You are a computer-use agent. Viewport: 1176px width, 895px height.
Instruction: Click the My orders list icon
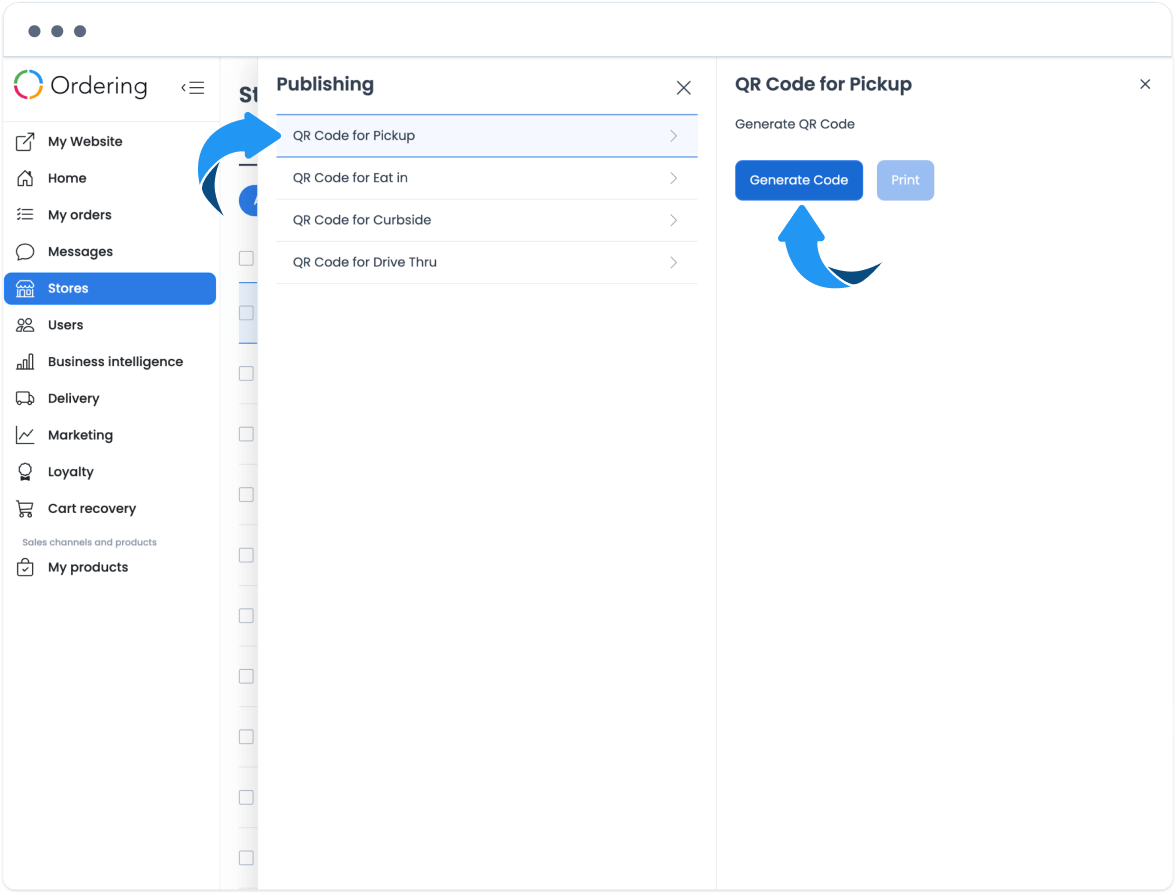pos(25,215)
